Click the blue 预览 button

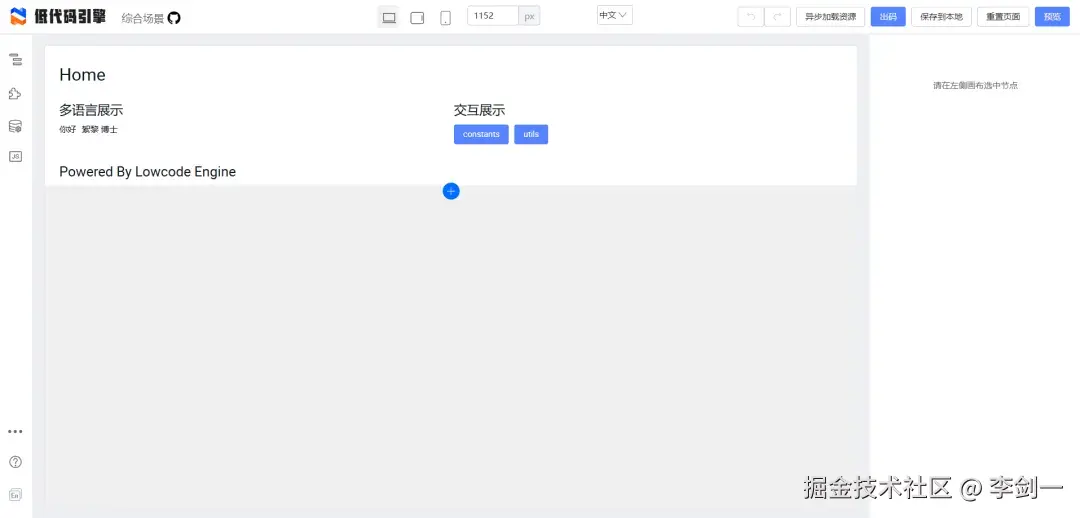point(1052,17)
